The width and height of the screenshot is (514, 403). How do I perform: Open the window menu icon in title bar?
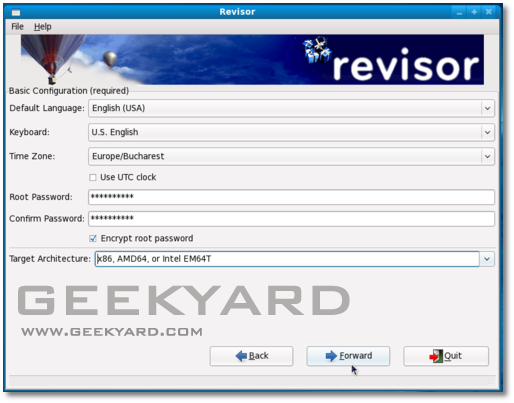click(x=16, y=13)
